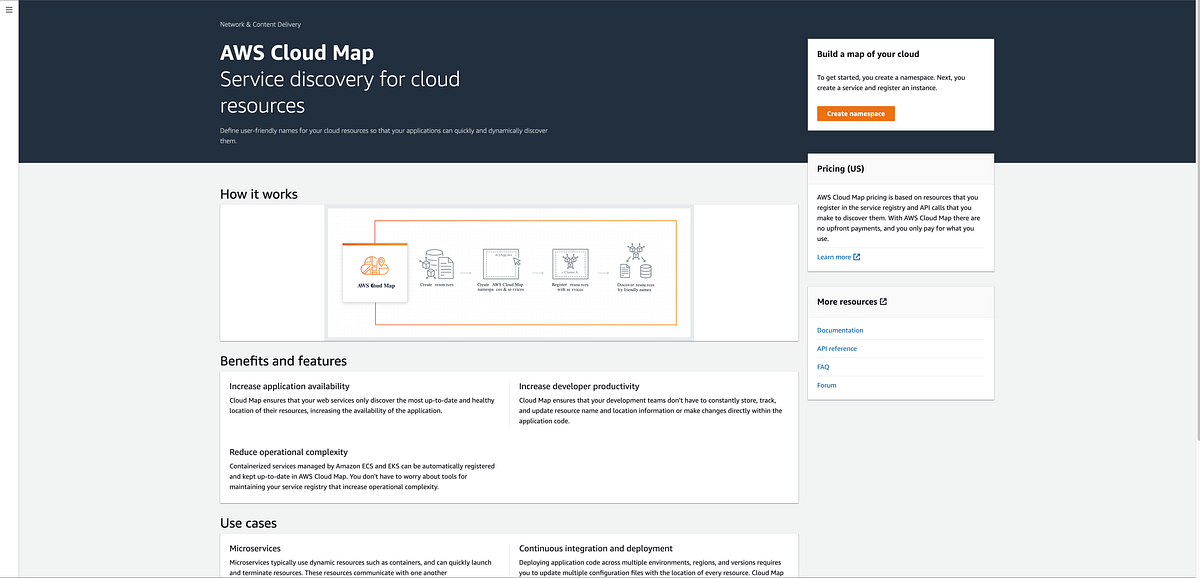Click the AWS Cloud Map logo in the diagram
This screenshot has width=1200, height=578.
tap(374, 266)
